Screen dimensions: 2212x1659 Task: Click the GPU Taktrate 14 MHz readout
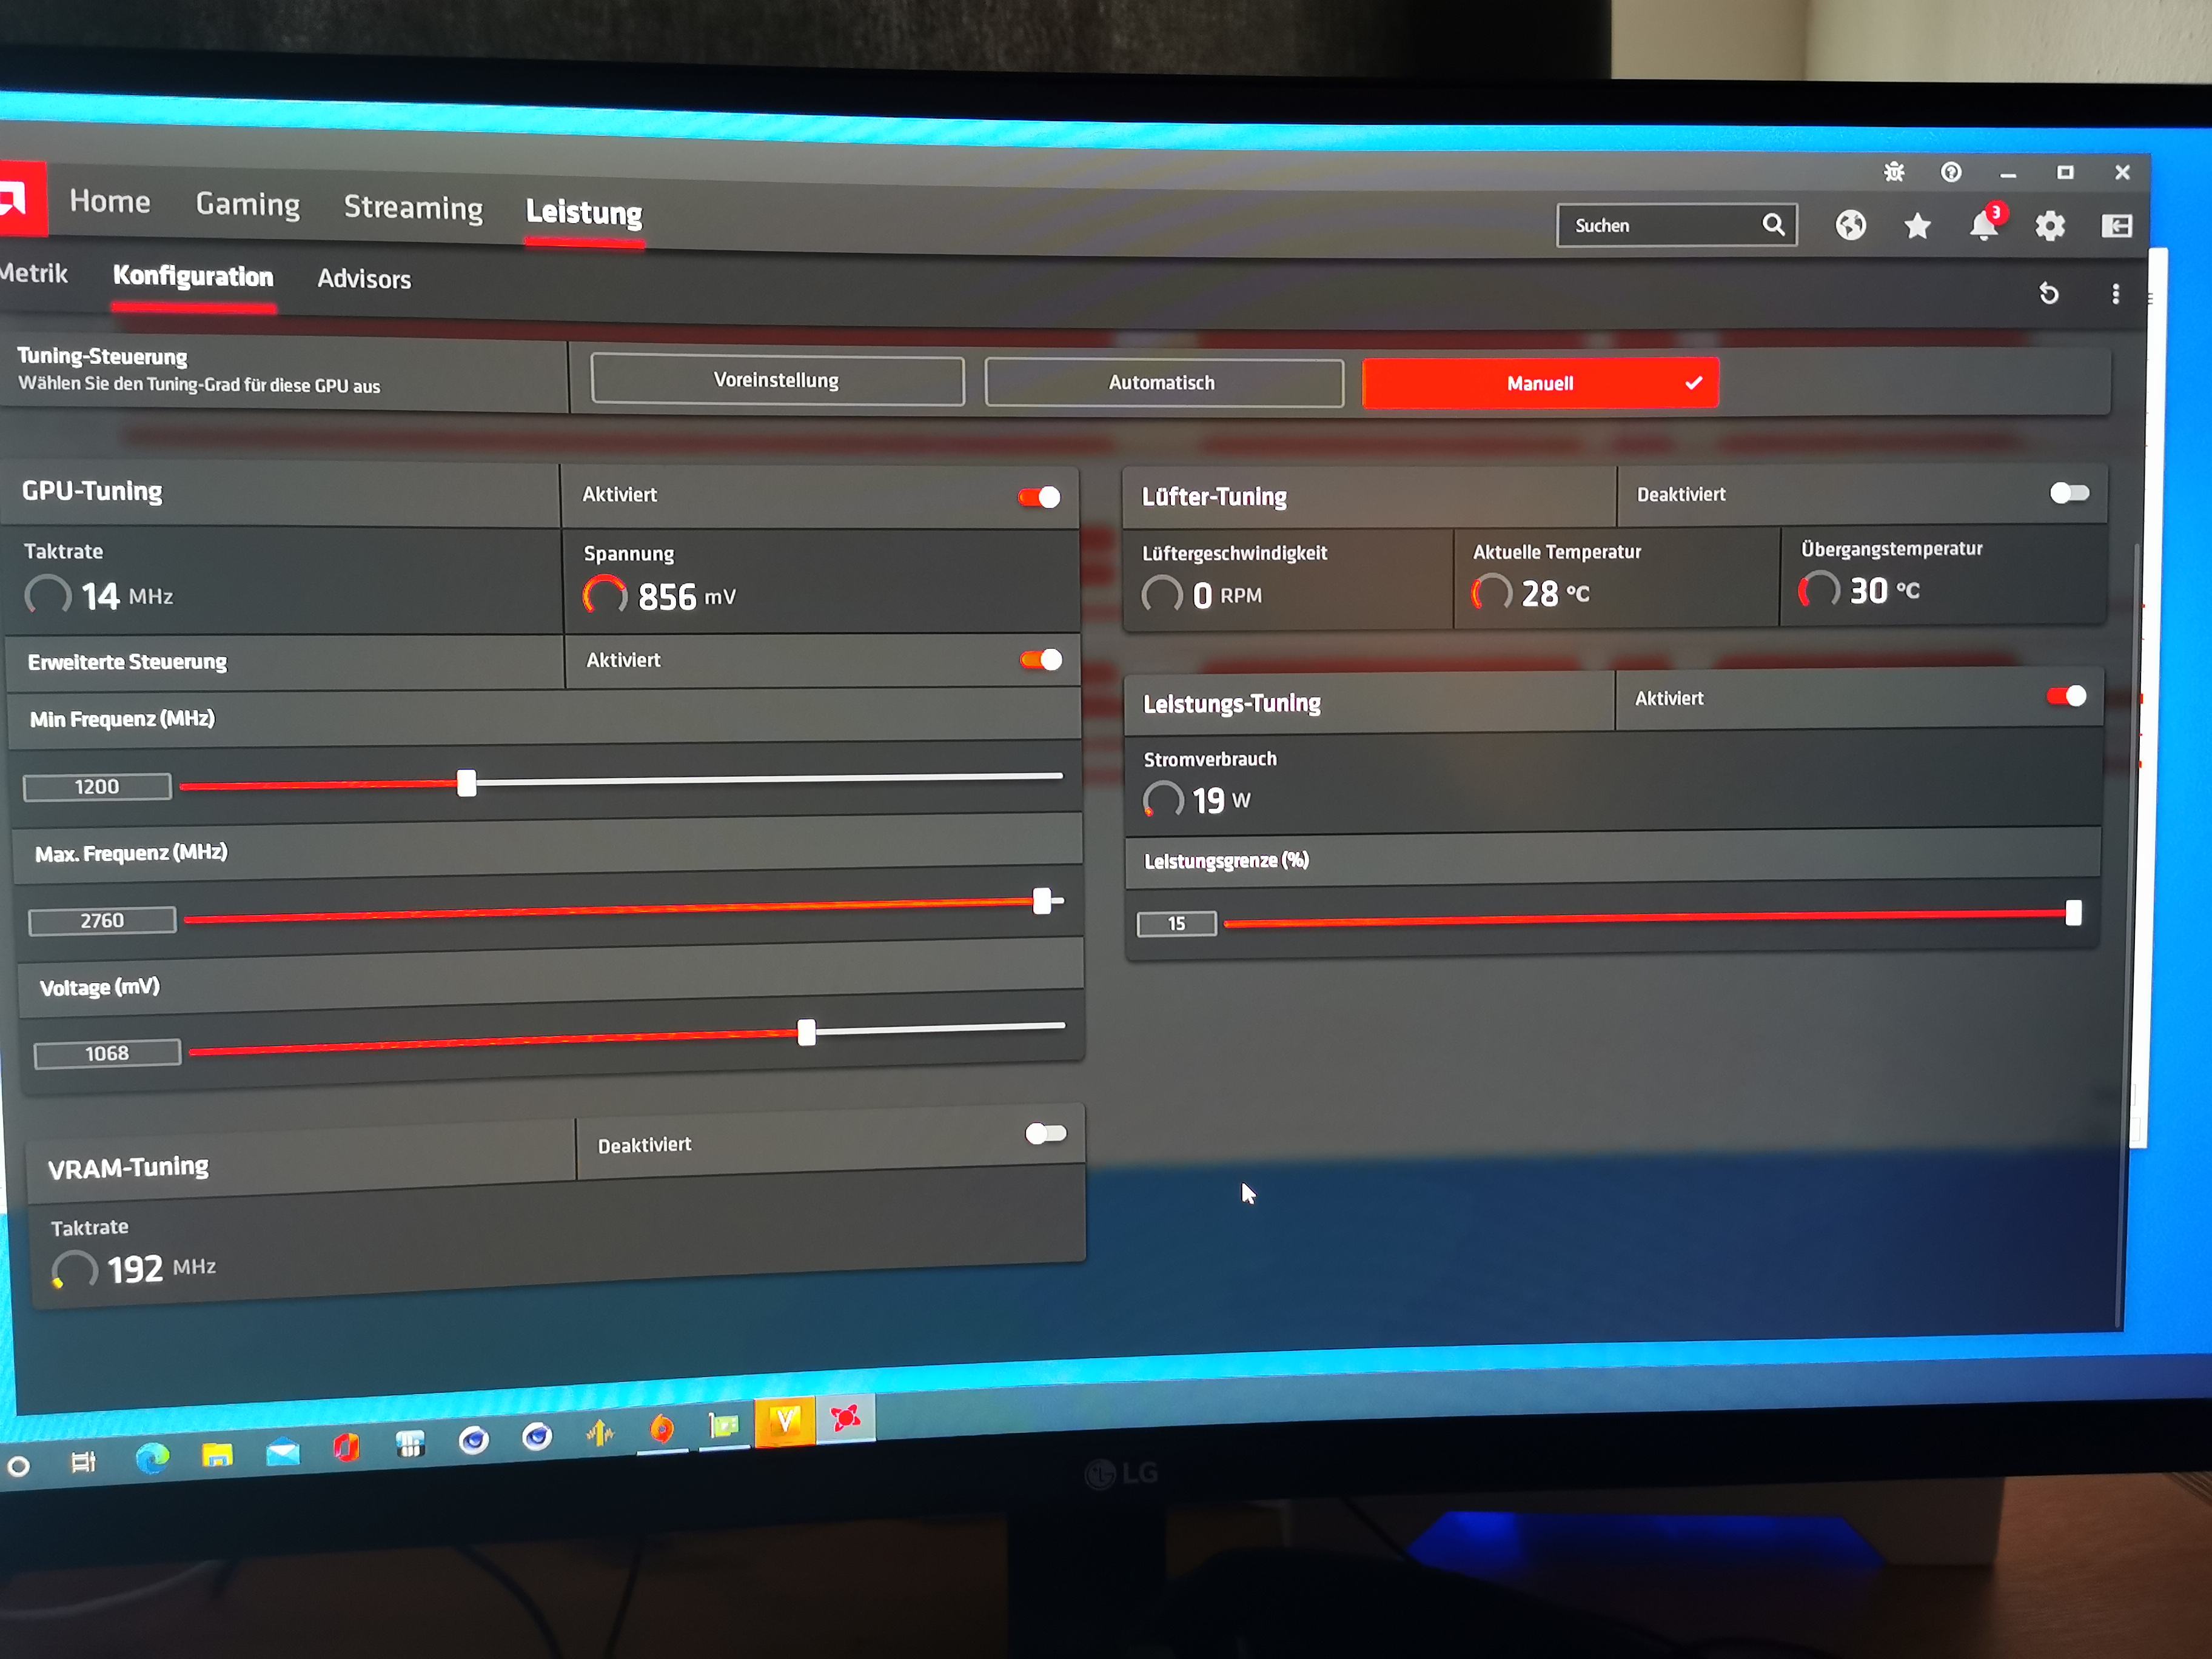99,595
